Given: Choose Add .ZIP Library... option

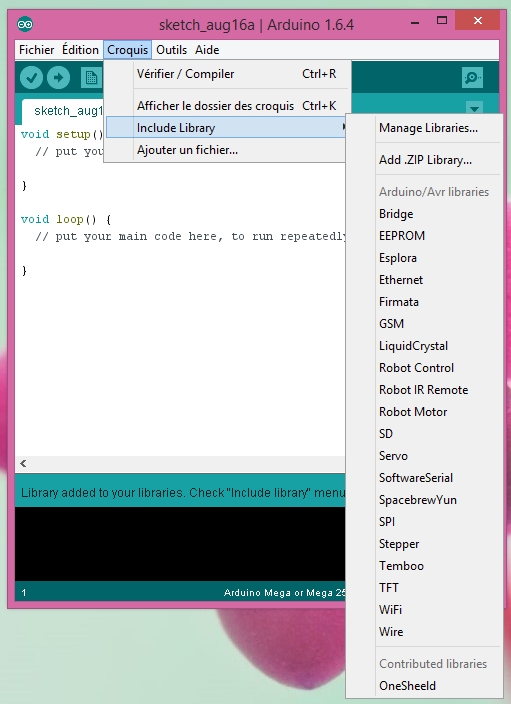Looking at the screenshot, I should click(x=425, y=160).
